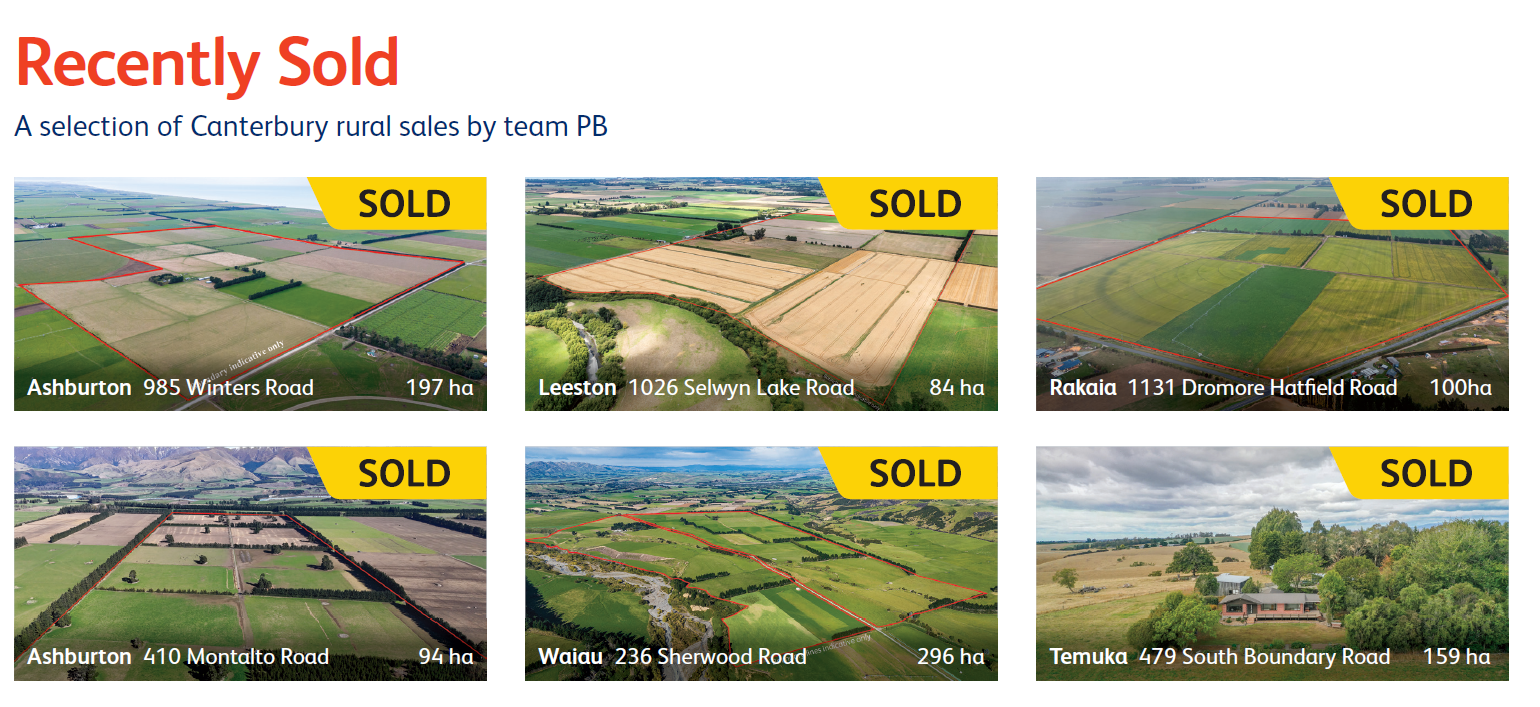Click SOLD badge on Winters Road listing
The height and width of the screenshot is (707, 1540).
404,204
